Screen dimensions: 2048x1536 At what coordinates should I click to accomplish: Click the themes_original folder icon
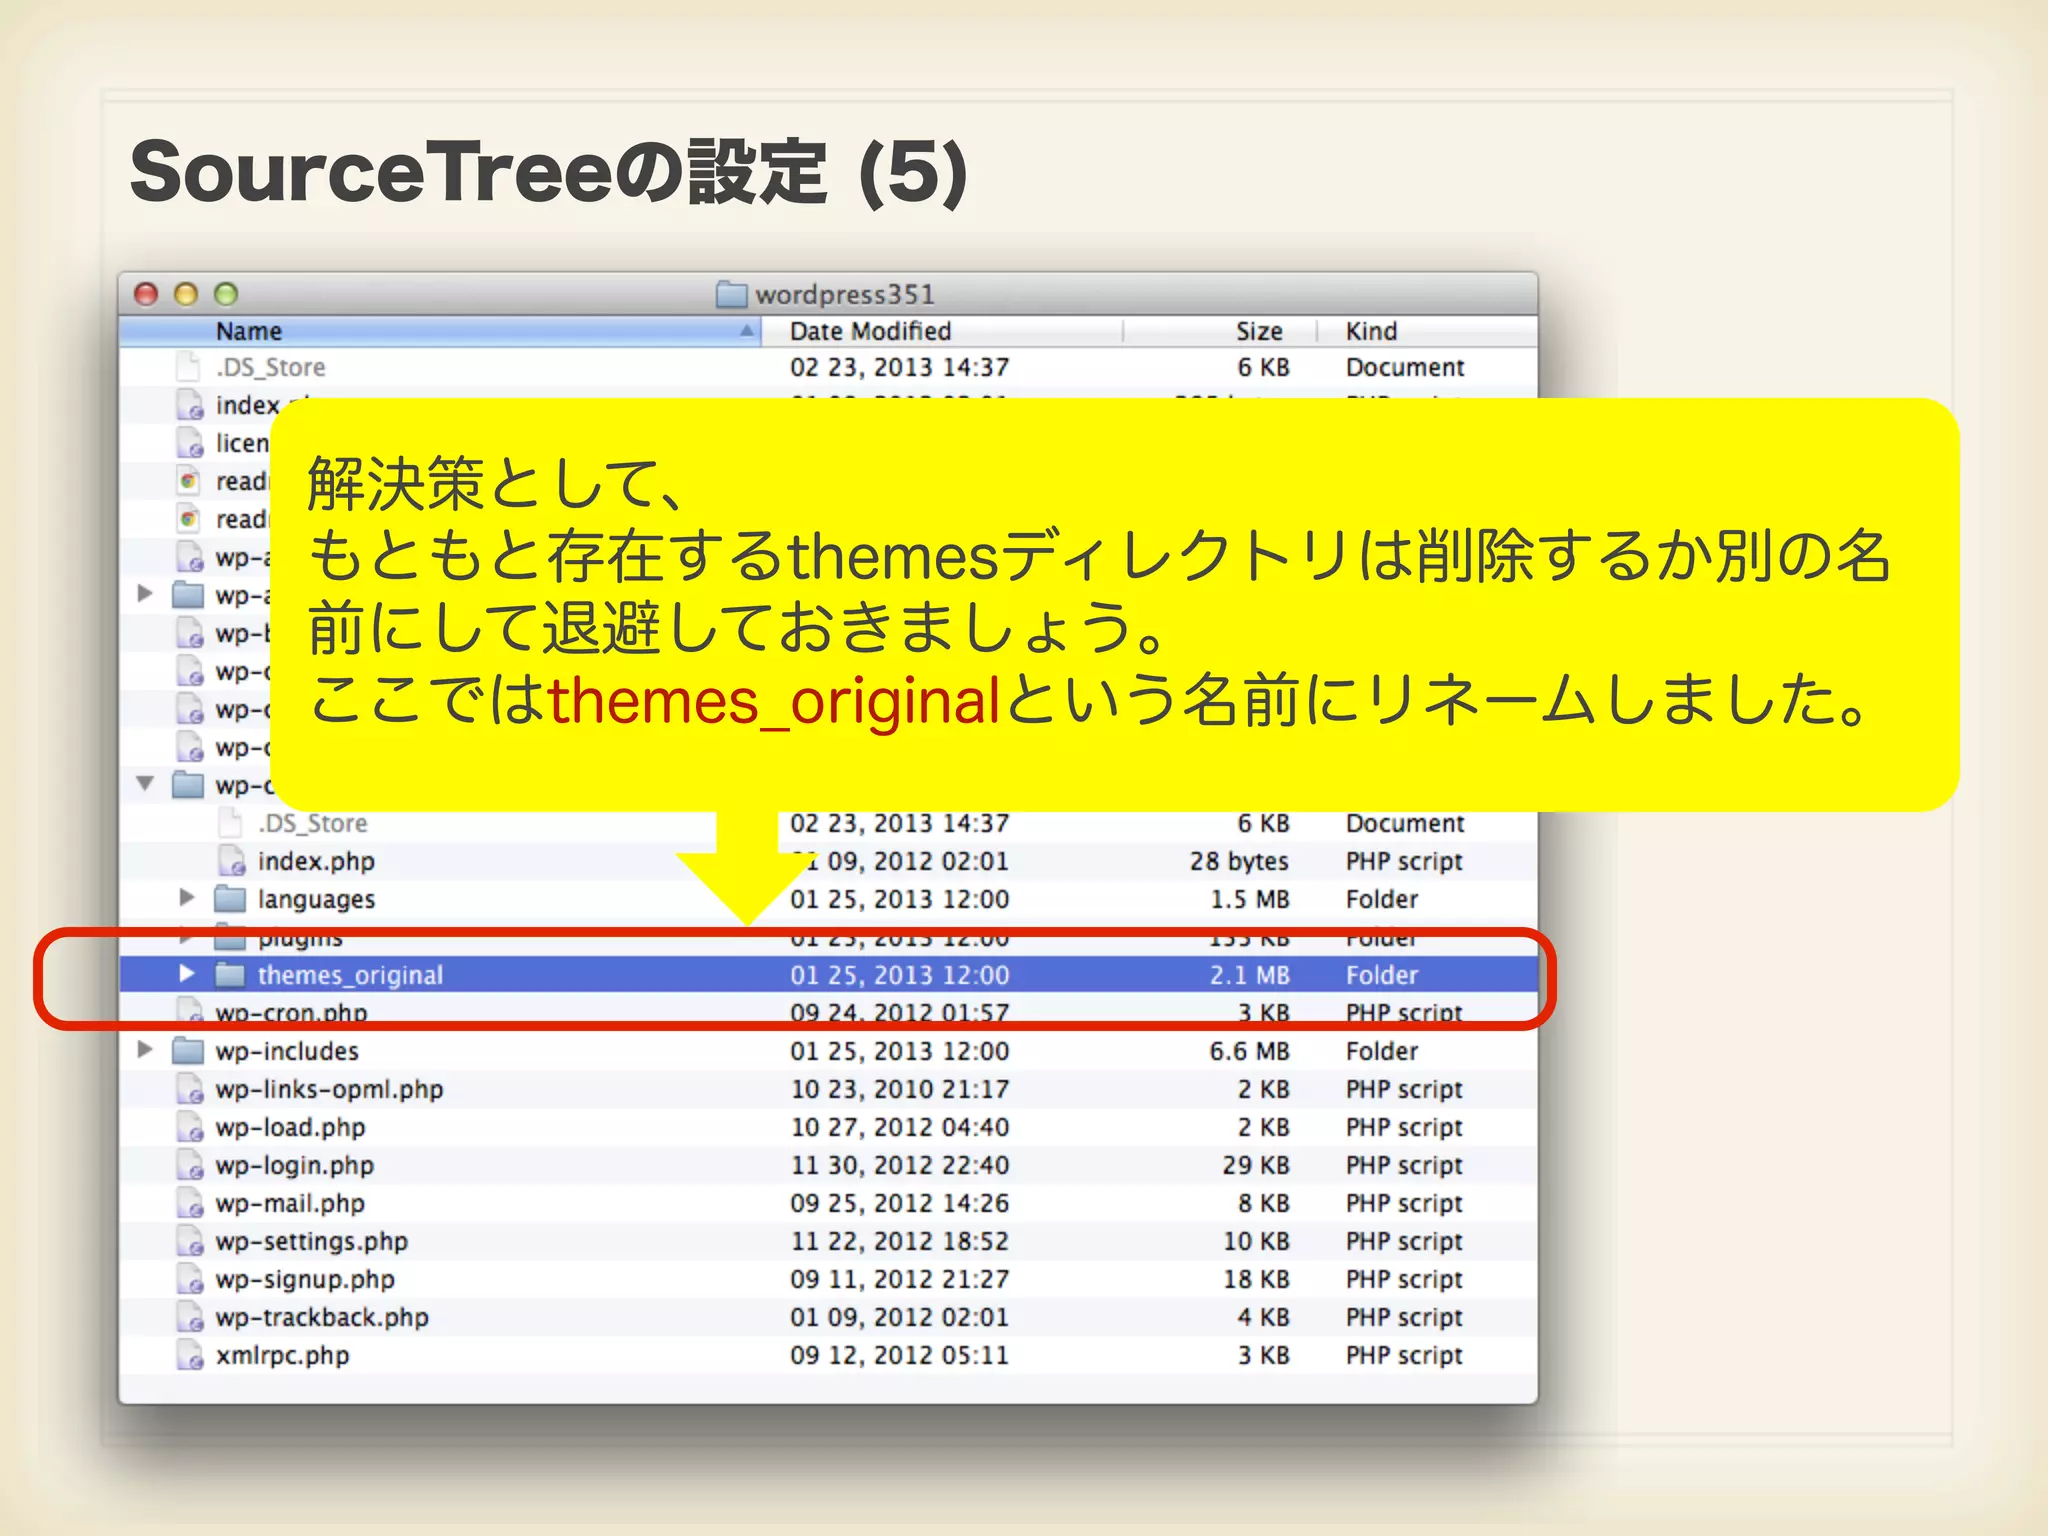click(x=230, y=975)
